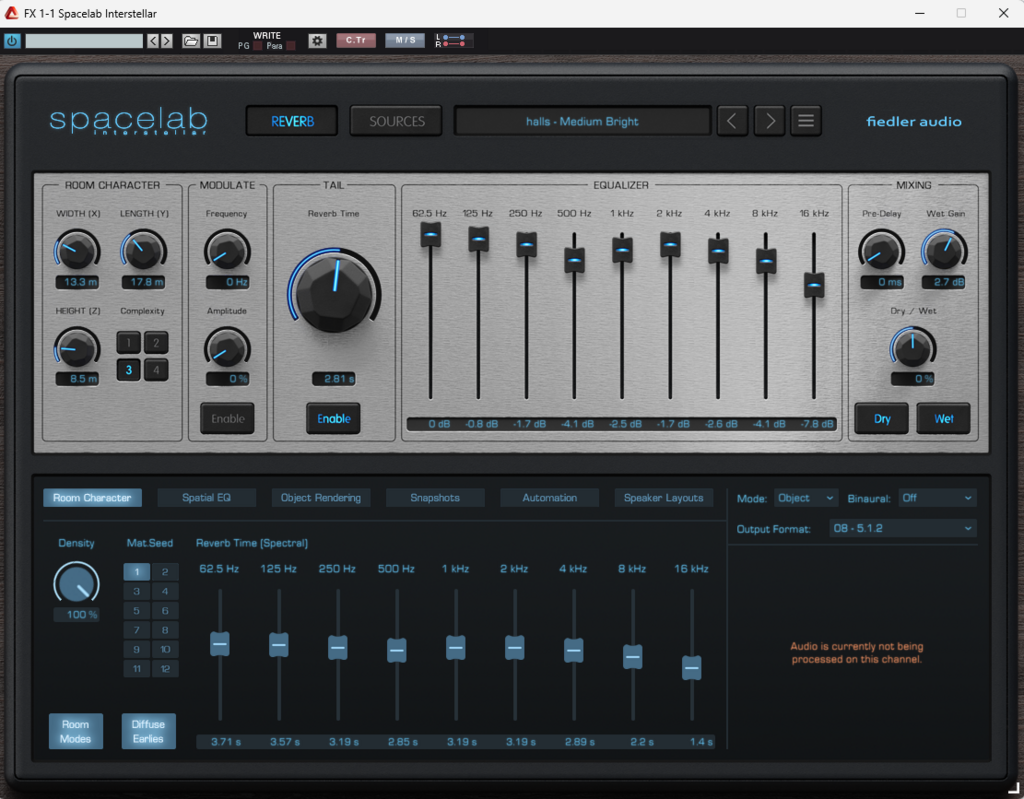Open the Snapshots tab
Image resolution: width=1024 pixels, height=799 pixels.
pyautogui.click(x=435, y=498)
